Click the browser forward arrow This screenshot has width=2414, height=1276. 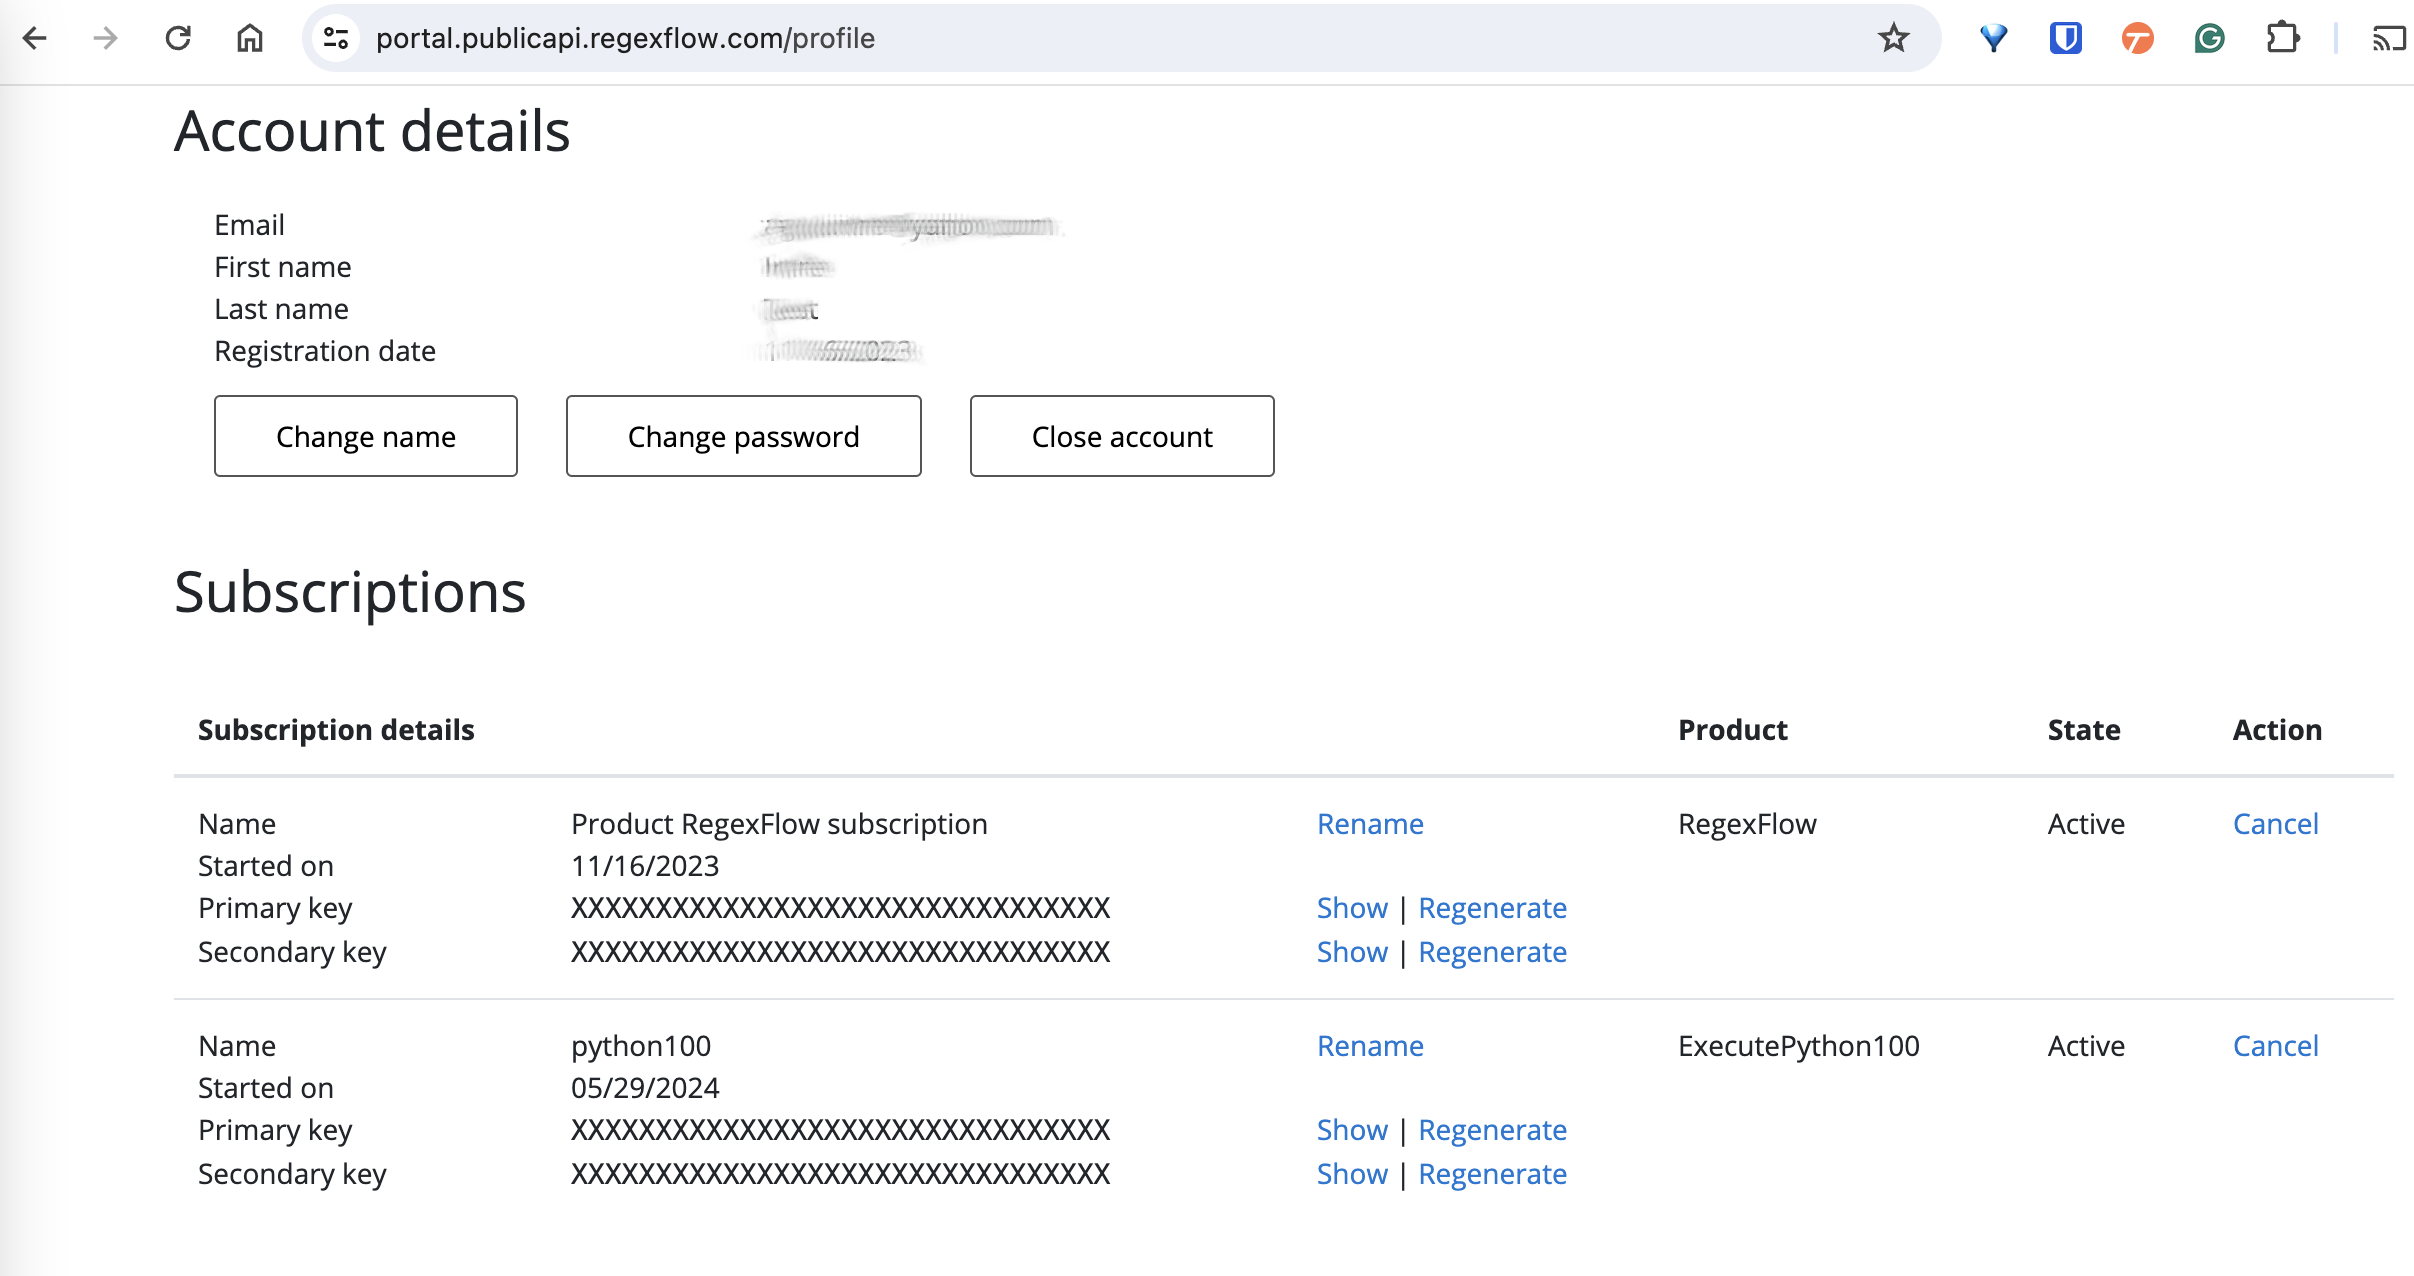105,38
